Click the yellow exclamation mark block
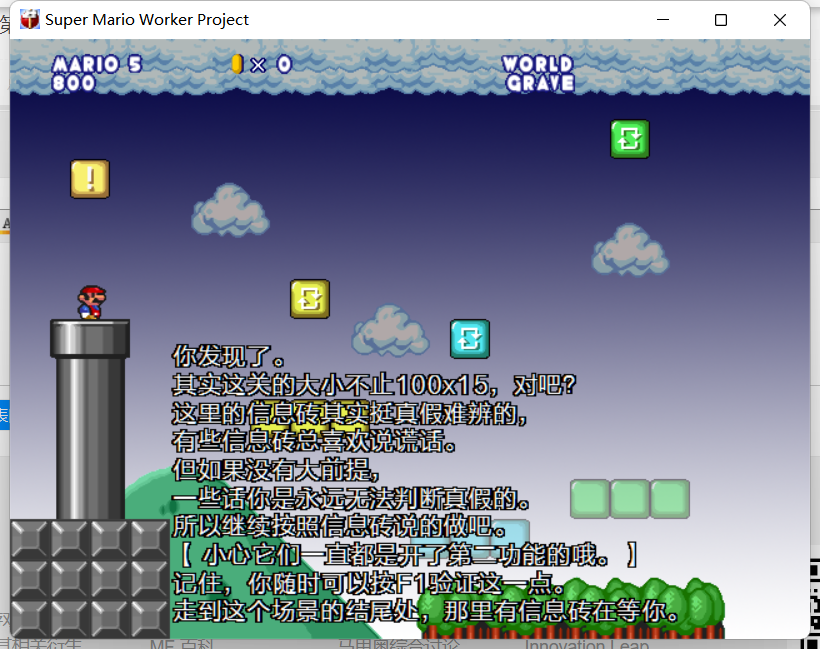Image resolution: width=820 pixels, height=649 pixels. (90, 179)
